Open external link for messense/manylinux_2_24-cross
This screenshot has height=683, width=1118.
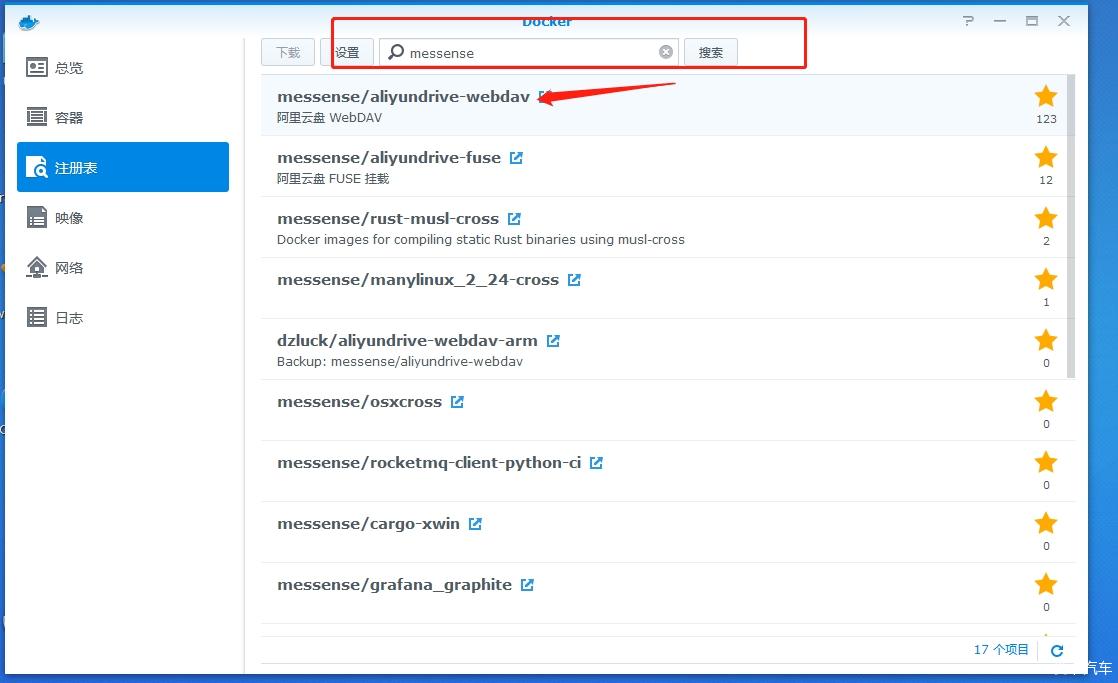point(574,280)
